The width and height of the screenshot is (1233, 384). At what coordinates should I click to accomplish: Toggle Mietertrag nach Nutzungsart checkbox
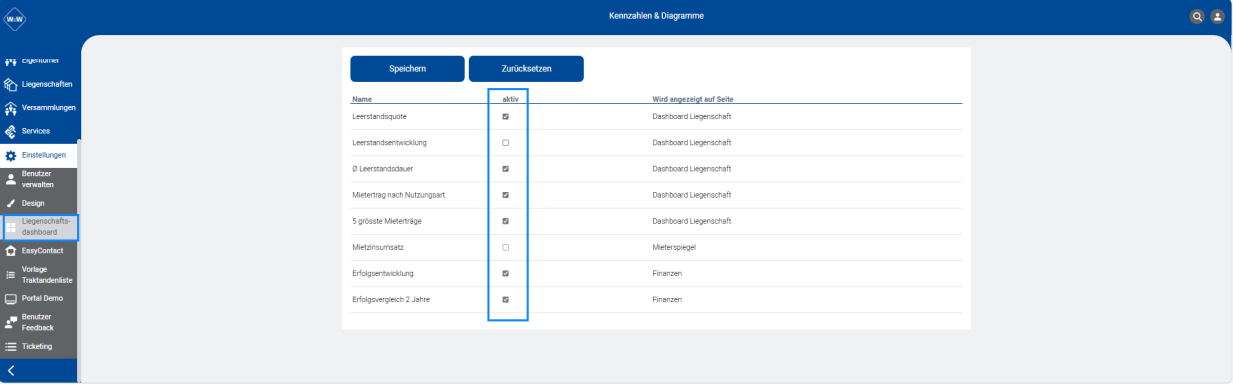[506, 195]
